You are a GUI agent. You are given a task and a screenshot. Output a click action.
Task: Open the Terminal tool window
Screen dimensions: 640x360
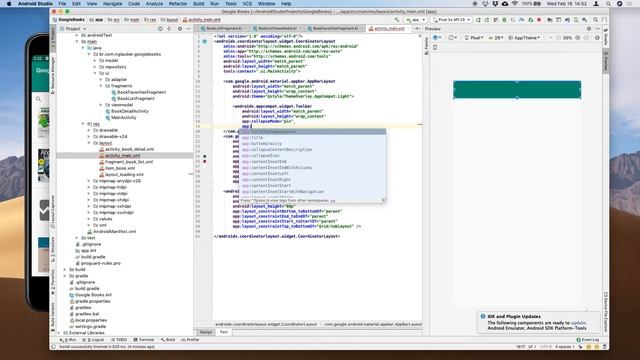[x=144, y=340]
